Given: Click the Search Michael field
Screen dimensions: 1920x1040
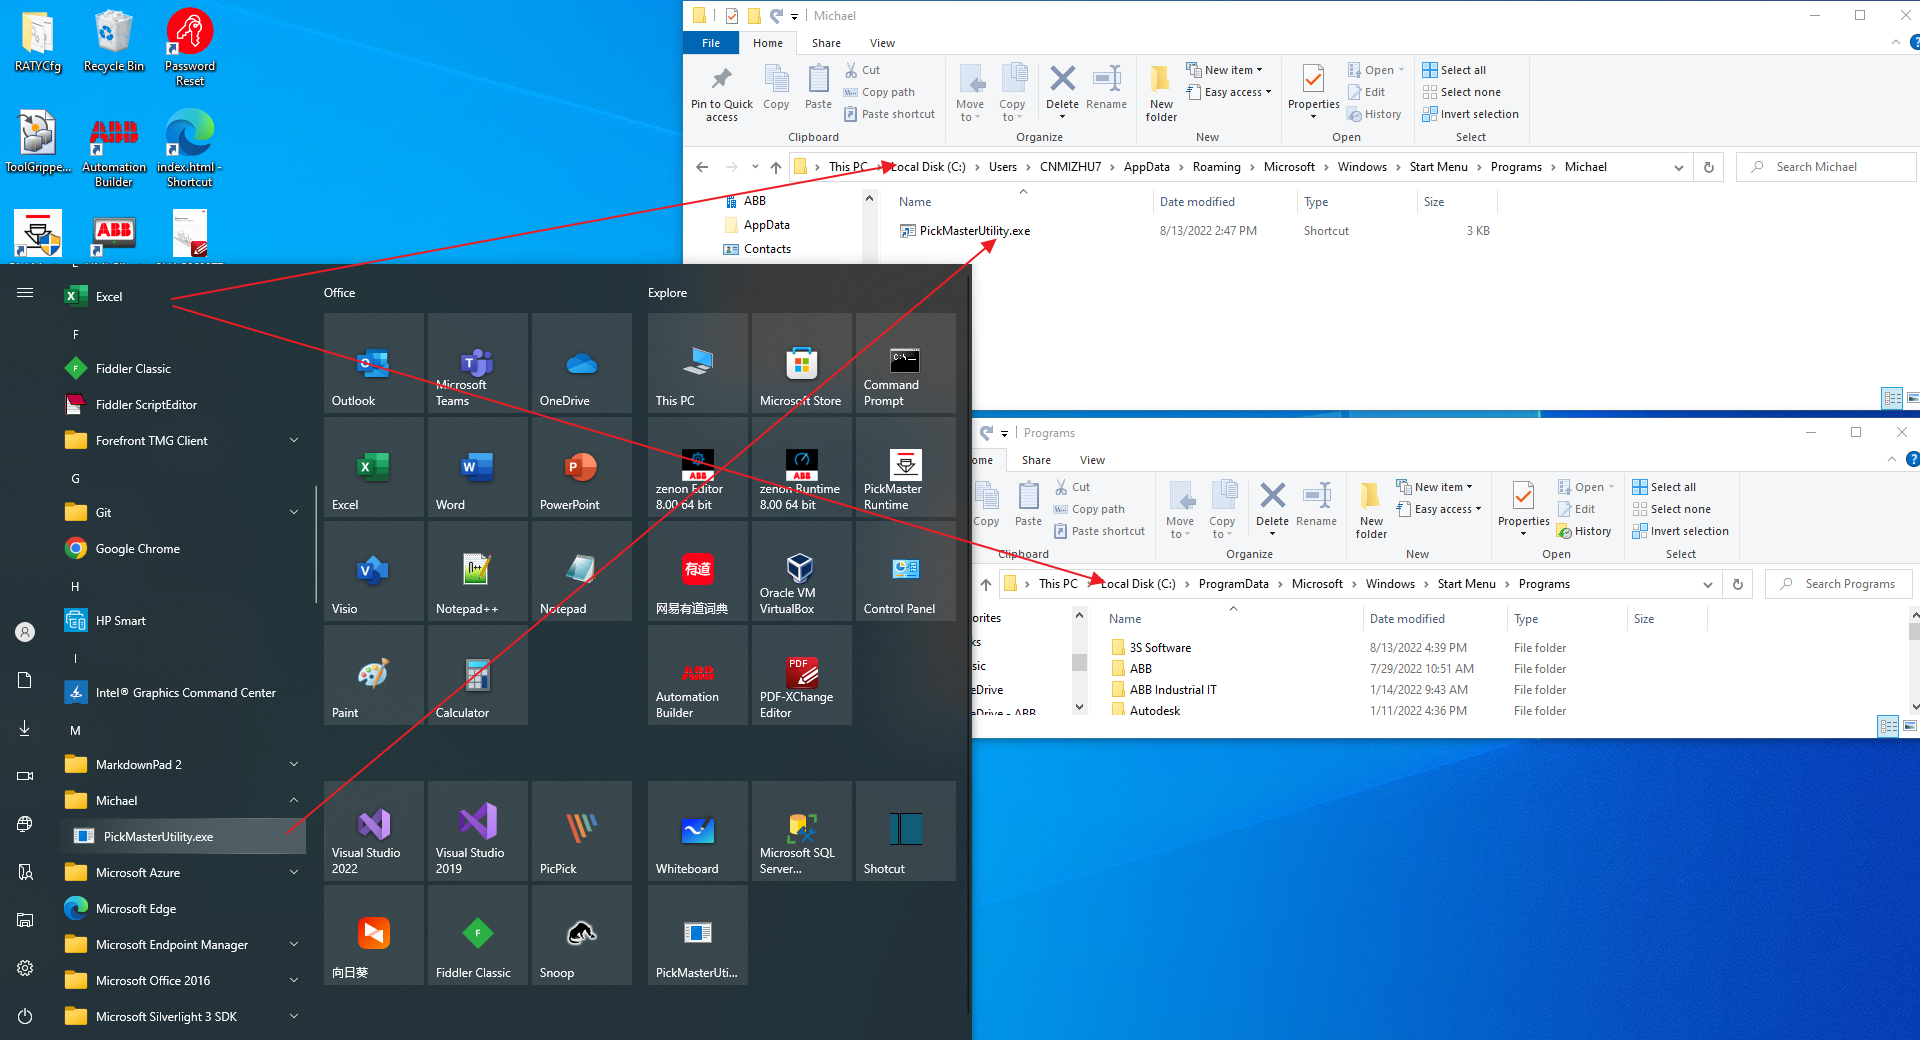Looking at the screenshot, I should pos(1828,167).
